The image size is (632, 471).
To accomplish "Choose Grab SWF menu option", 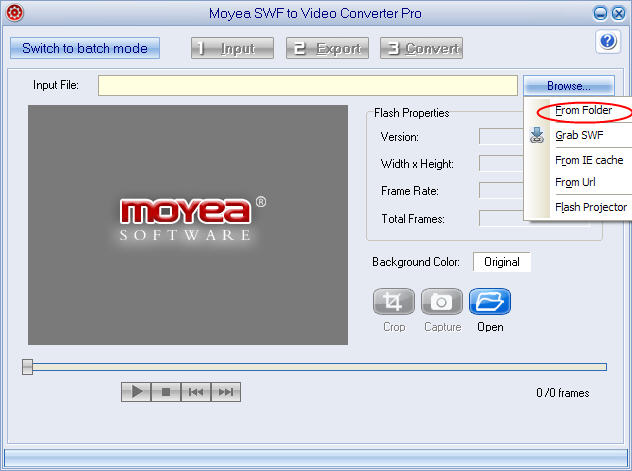I will point(580,135).
